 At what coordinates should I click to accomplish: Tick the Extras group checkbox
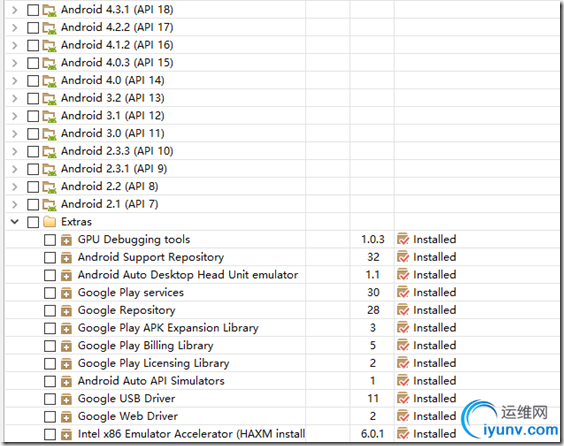pyautogui.click(x=33, y=222)
